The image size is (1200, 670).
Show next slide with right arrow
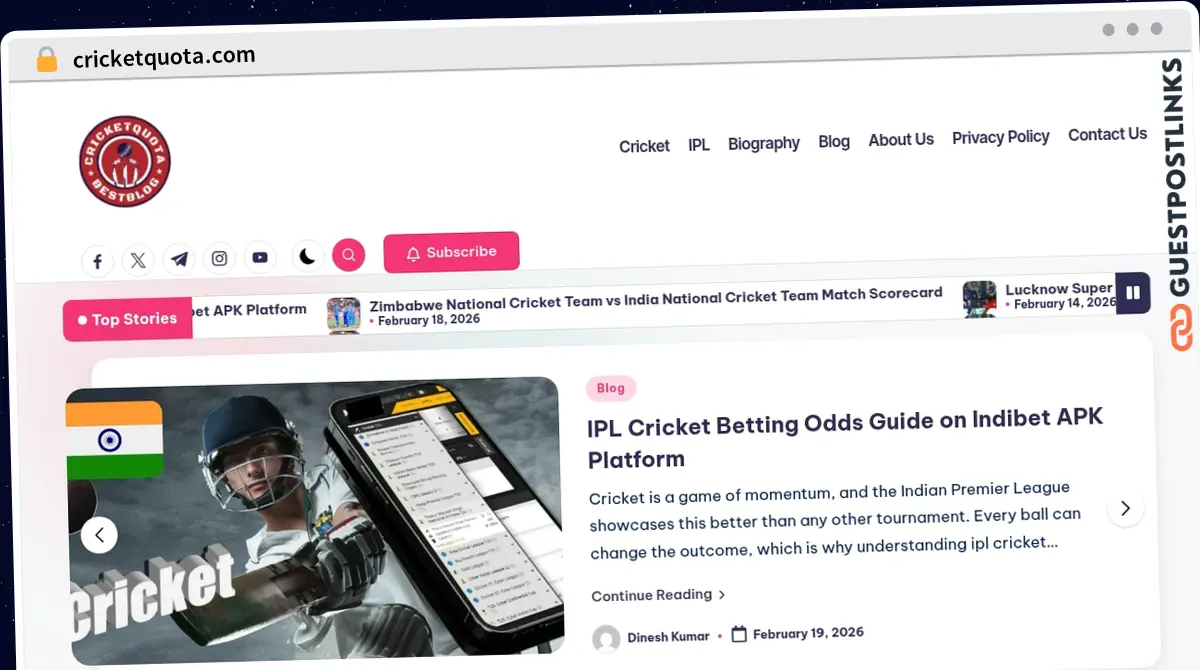[x=1125, y=508]
